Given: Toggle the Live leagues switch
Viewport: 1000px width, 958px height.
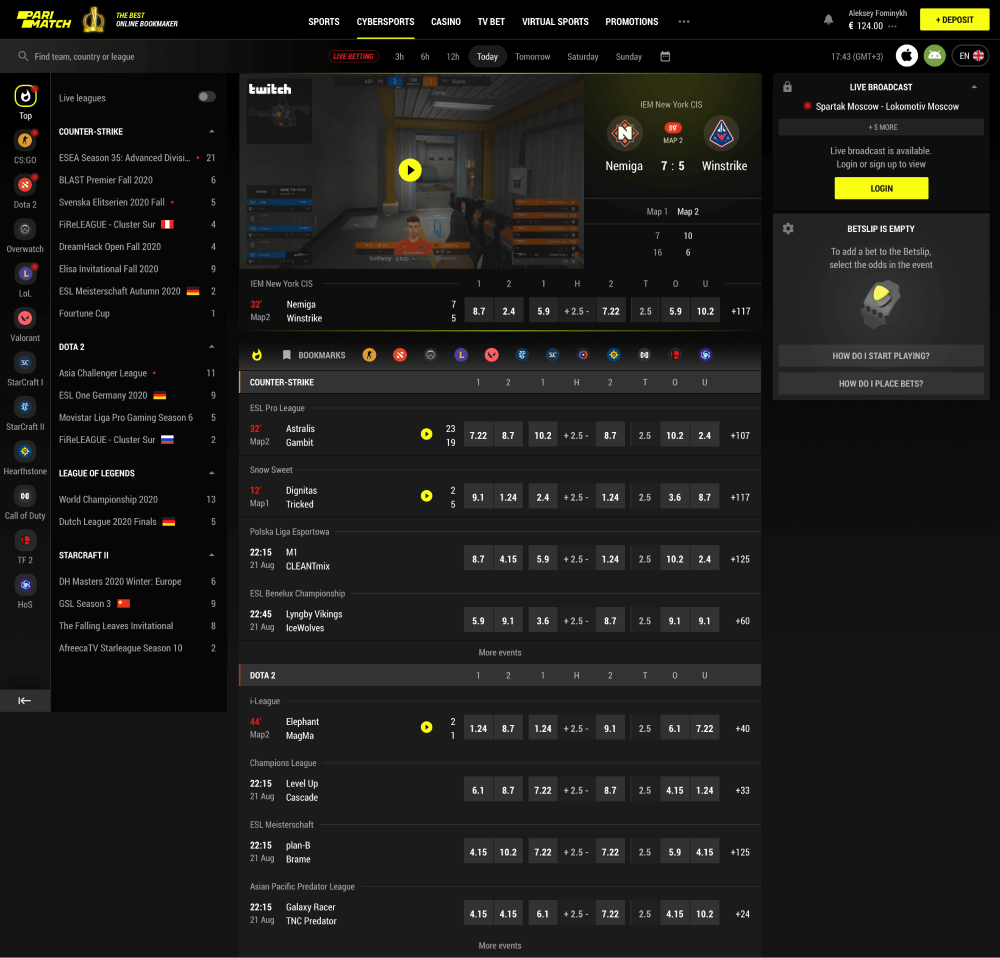Looking at the screenshot, I should point(207,97).
